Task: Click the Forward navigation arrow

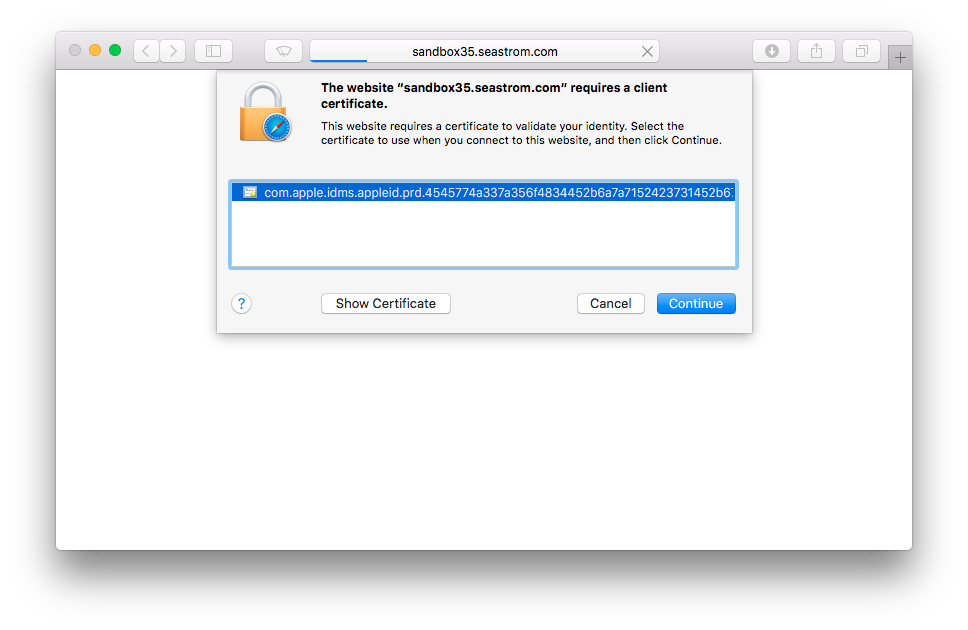Action: coord(172,50)
